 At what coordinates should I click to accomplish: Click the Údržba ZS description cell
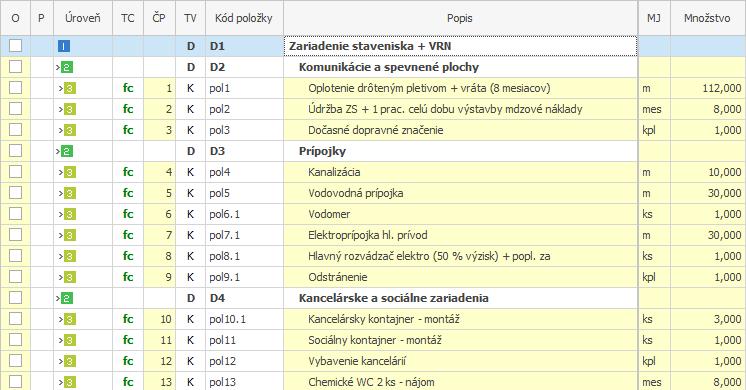click(x=461, y=109)
